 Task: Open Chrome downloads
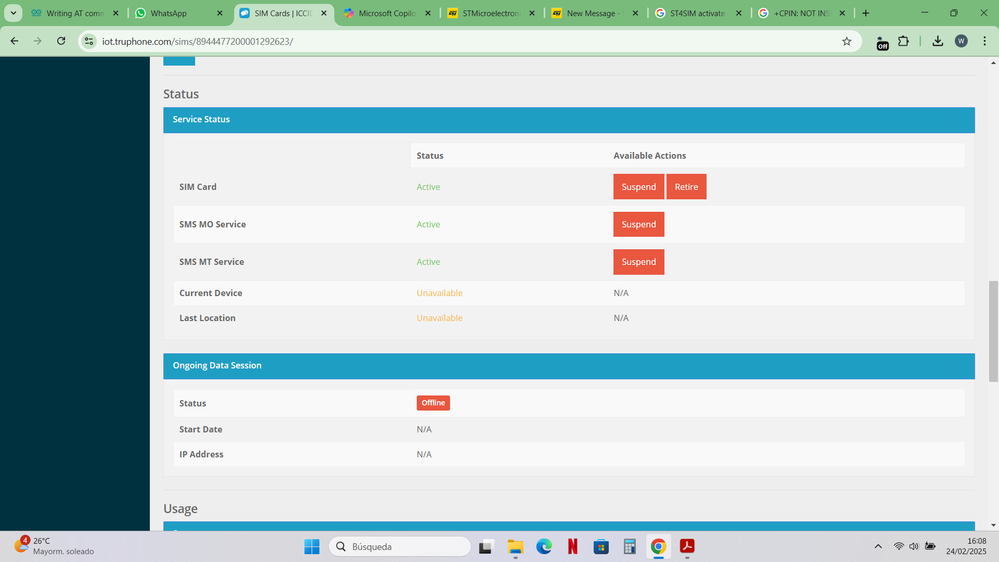point(937,41)
